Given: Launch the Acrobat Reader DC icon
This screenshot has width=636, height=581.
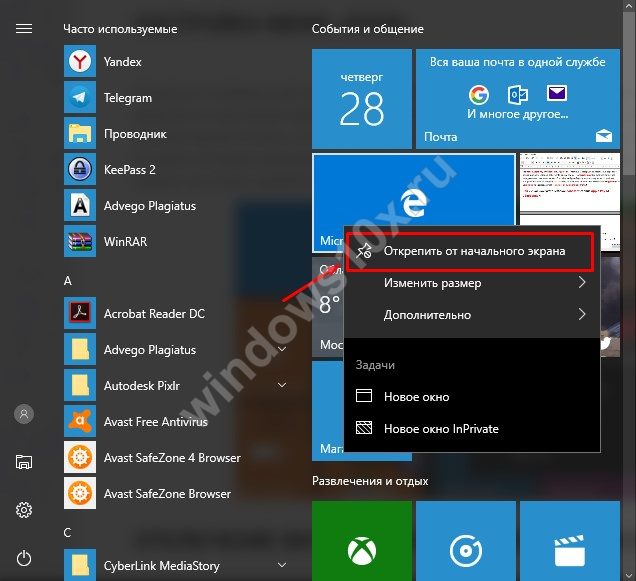Looking at the screenshot, I should [80, 313].
